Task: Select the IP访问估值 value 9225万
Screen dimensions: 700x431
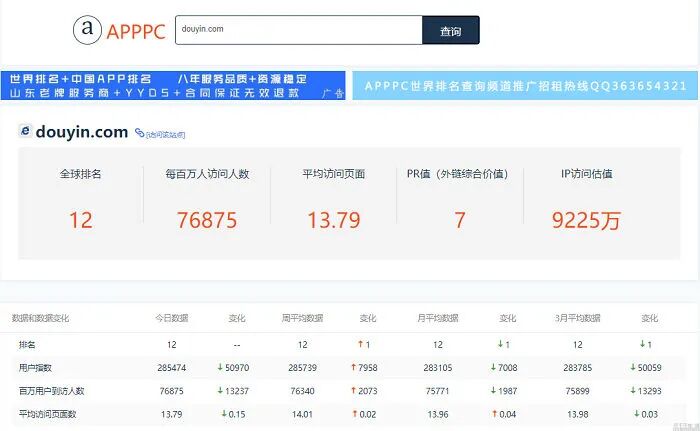Action: (586, 220)
